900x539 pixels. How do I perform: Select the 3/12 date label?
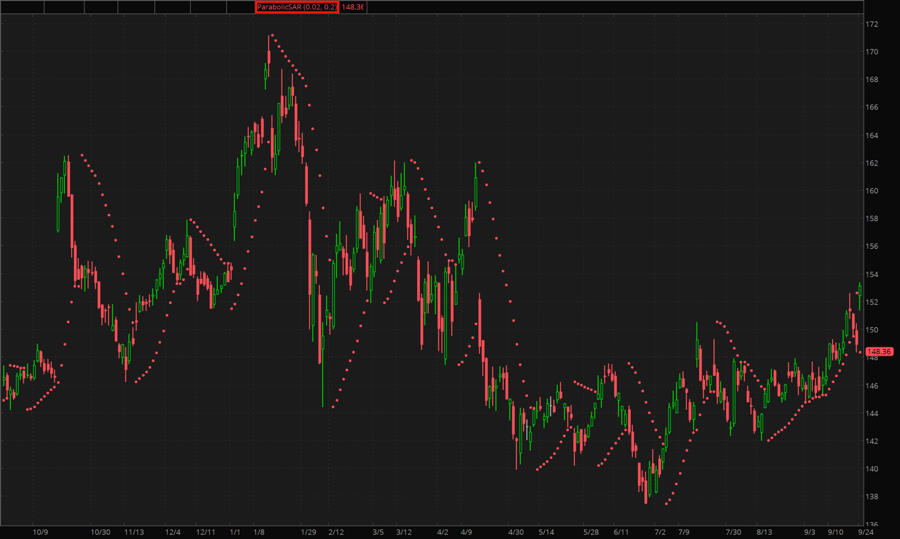coord(404,532)
